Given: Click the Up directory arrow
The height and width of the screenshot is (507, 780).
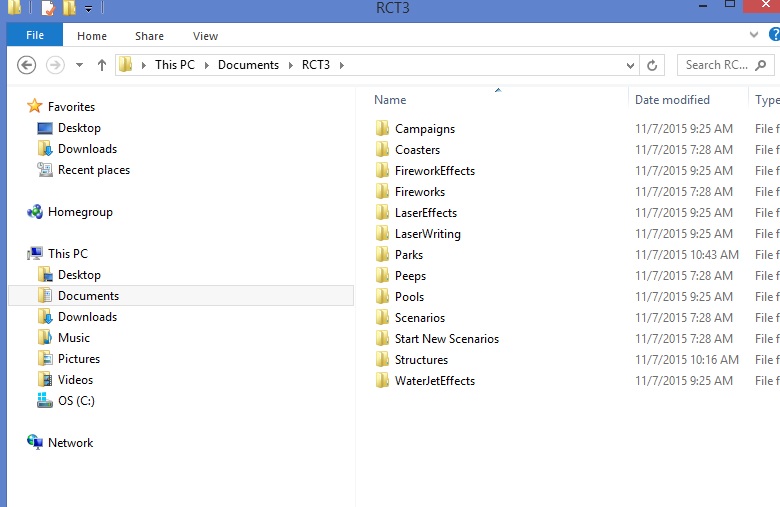Looking at the screenshot, I should point(101,65).
